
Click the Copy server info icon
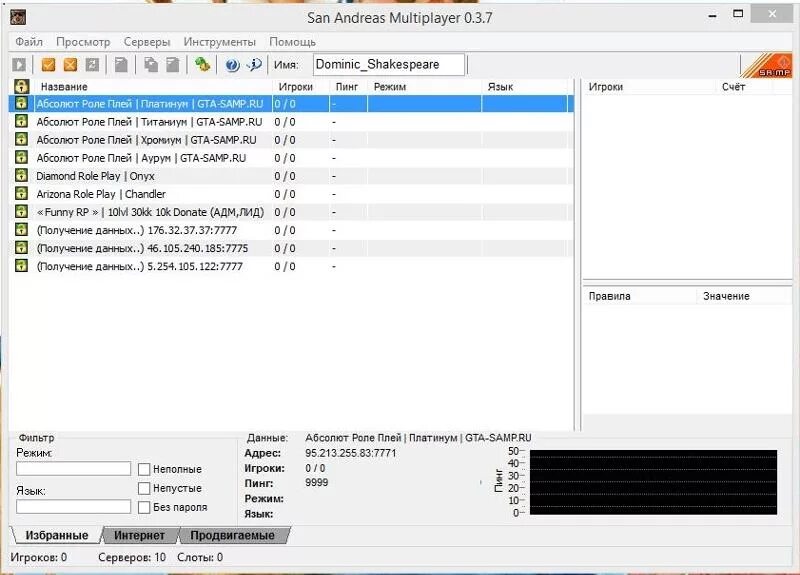point(151,65)
